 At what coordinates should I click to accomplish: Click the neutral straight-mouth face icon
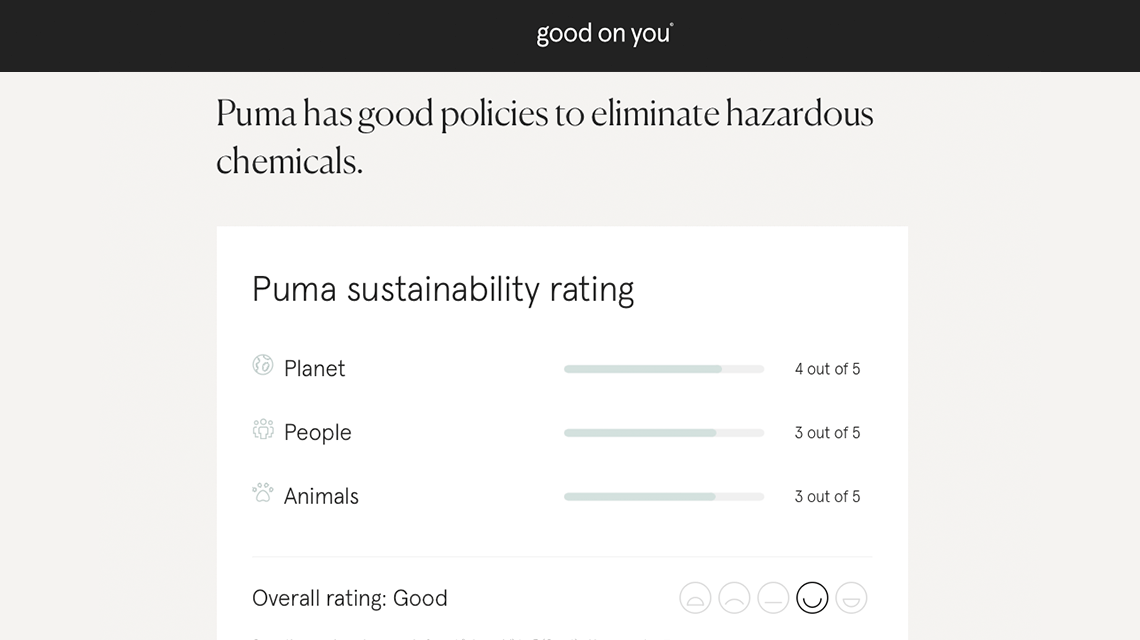773,598
